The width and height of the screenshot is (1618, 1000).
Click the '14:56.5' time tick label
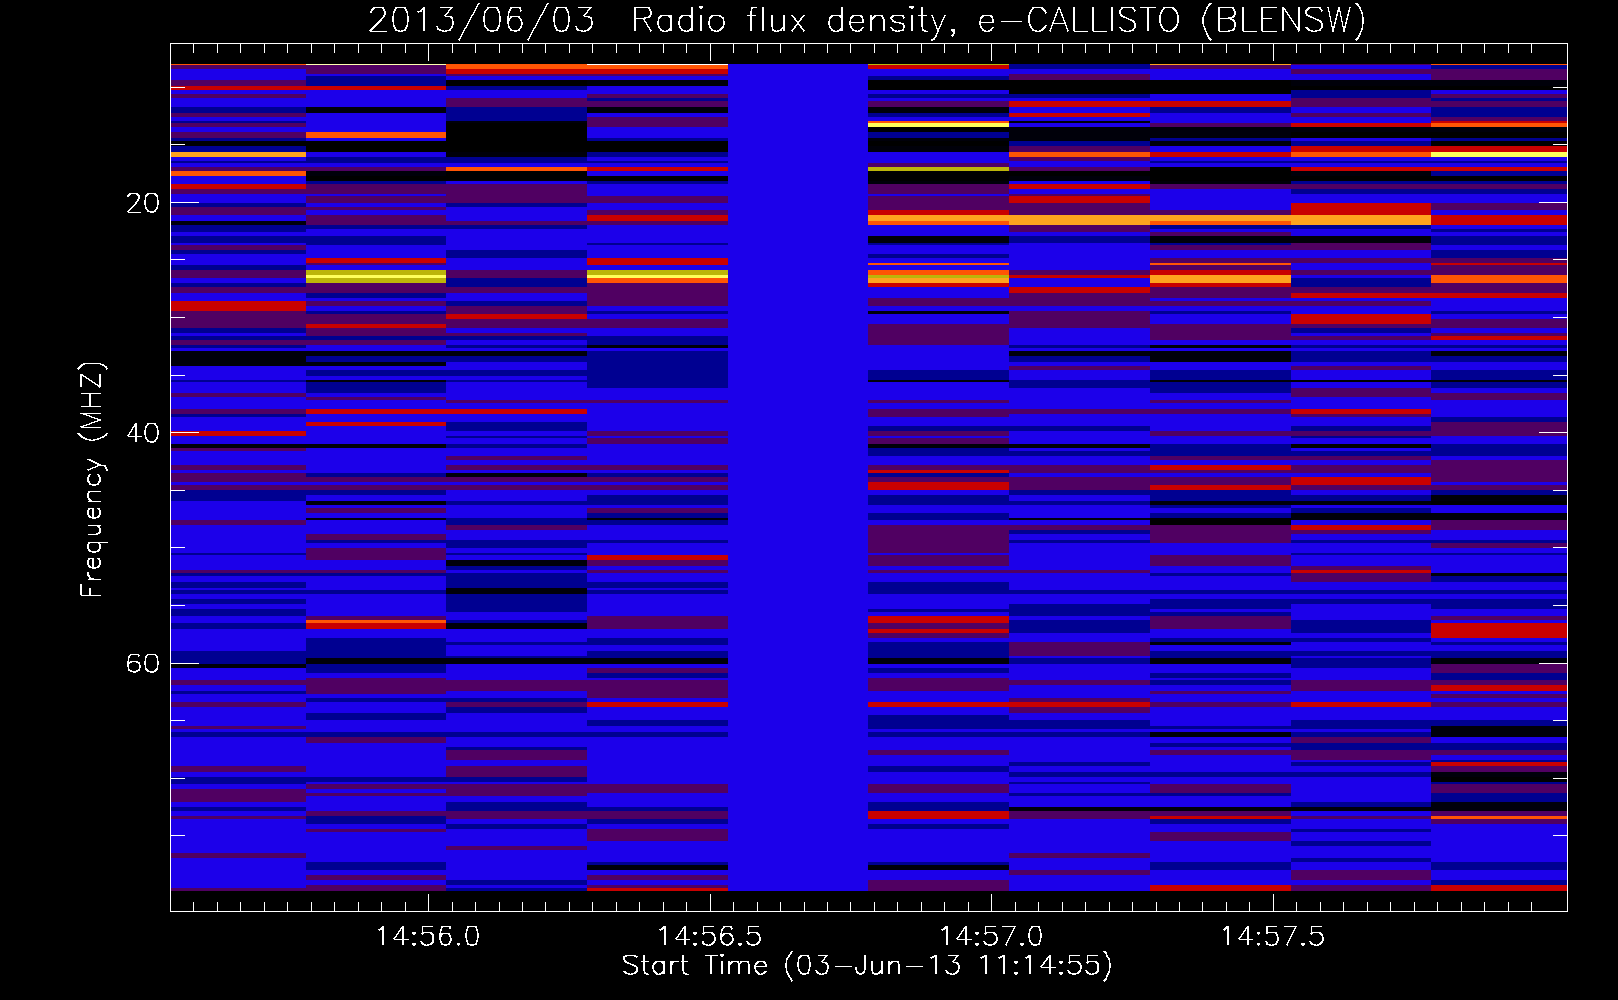[710, 937]
